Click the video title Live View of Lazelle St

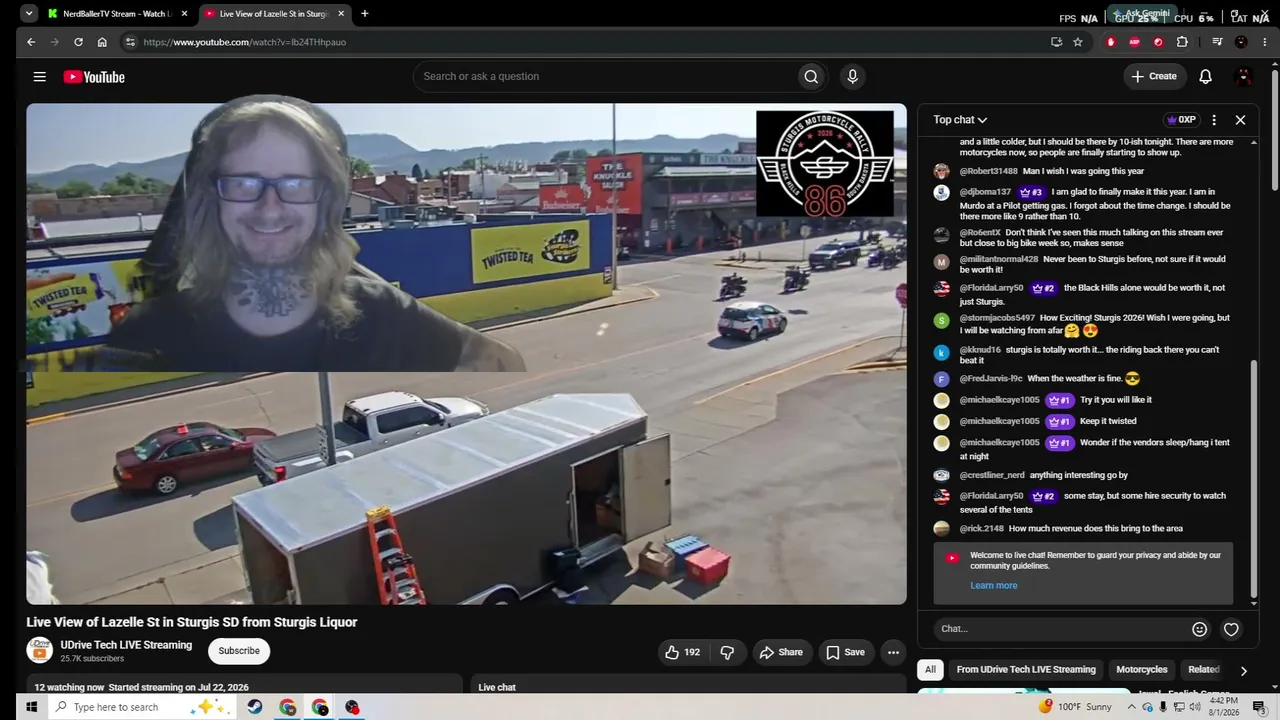click(x=192, y=622)
